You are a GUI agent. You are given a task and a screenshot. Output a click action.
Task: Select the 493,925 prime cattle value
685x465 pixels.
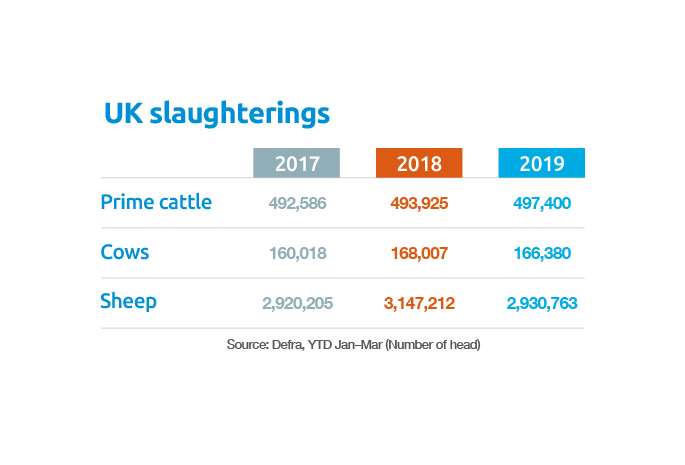pos(419,203)
